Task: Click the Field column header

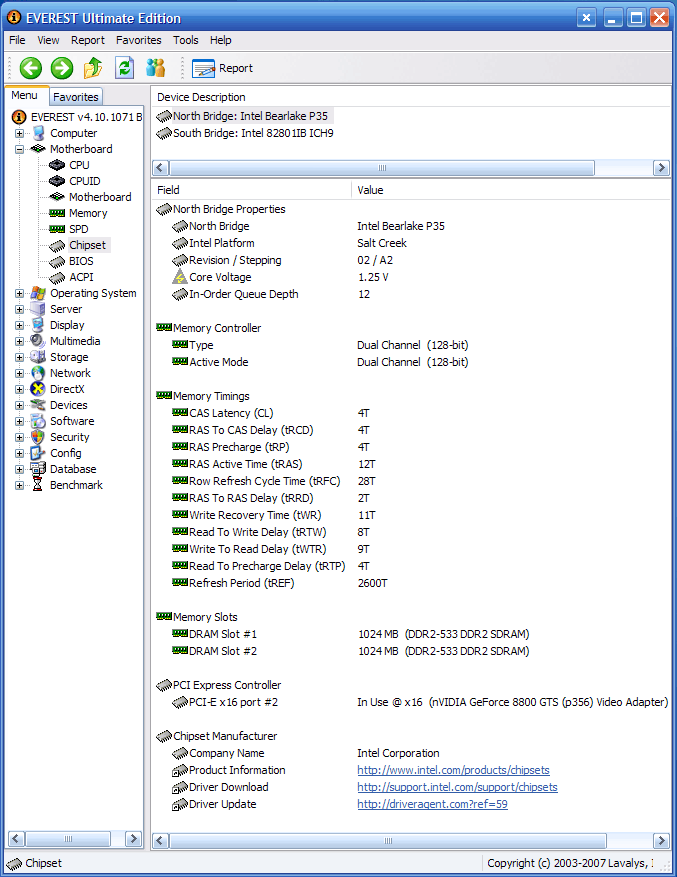Action: pos(251,190)
